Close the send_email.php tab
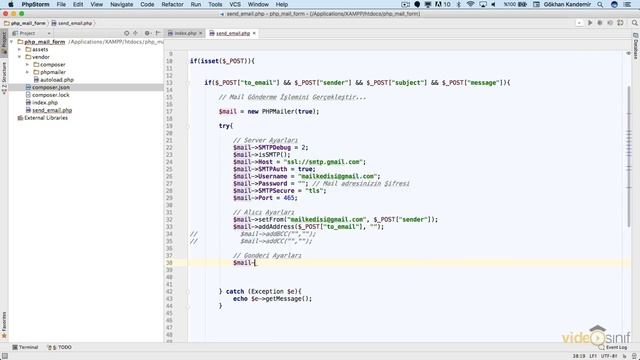The width and height of the screenshot is (640, 360). coord(254,33)
